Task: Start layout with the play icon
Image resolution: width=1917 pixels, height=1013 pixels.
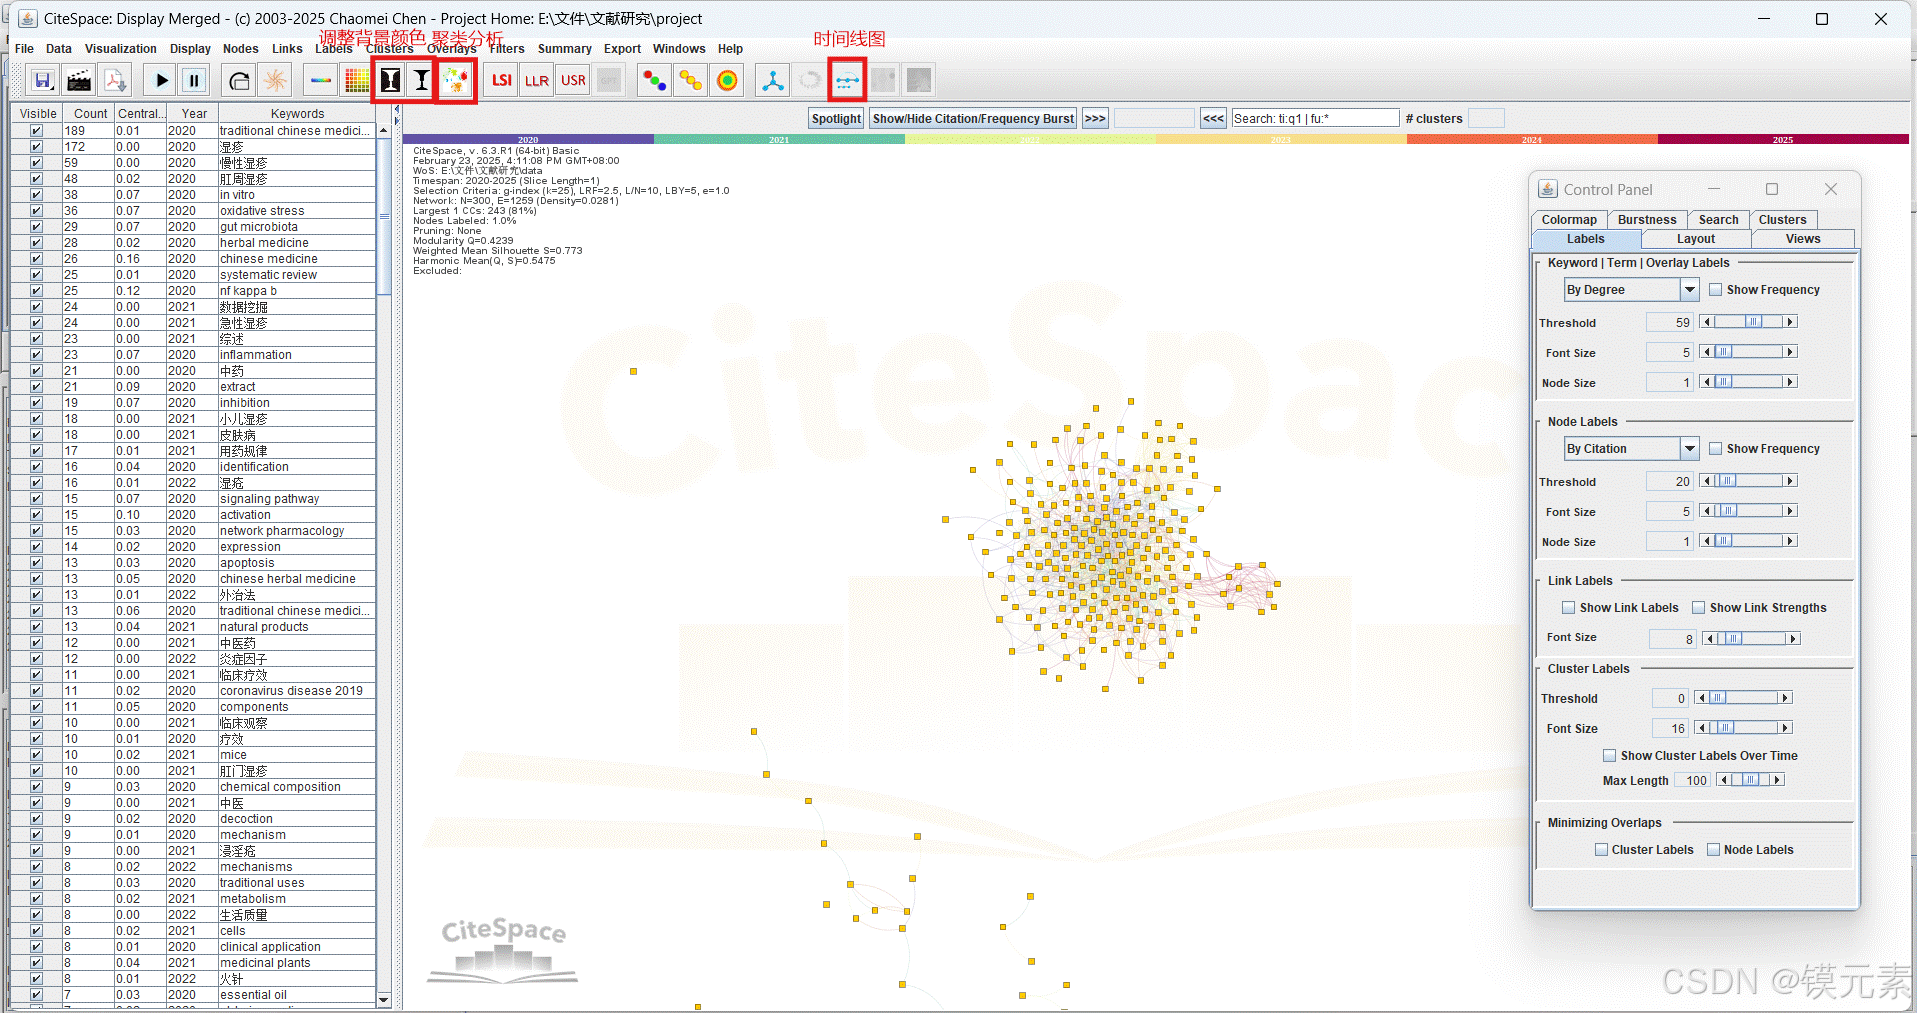Action: click(161, 81)
